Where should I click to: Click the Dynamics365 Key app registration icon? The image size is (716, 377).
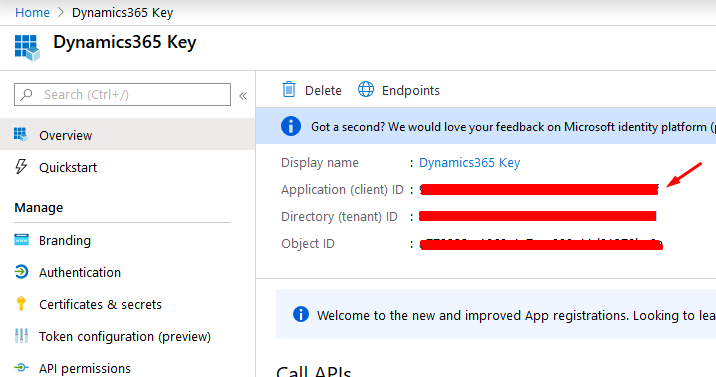pyautogui.click(x=27, y=47)
